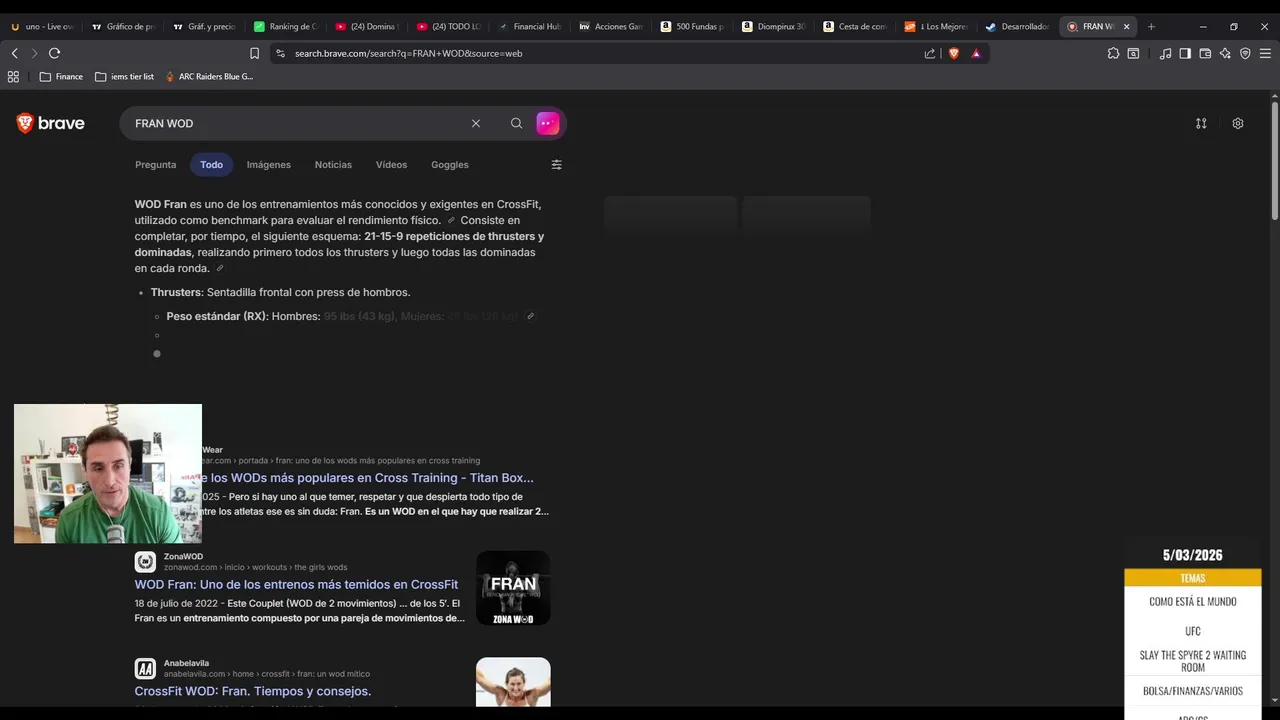Switch to the 'uno - Live' browser tab
The width and height of the screenshot is (1280, 720).
[43, 27]
